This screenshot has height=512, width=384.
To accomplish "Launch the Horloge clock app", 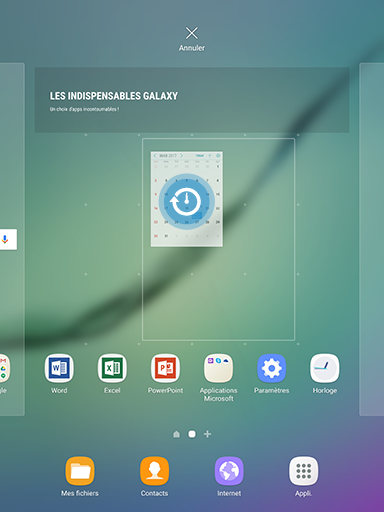I will click(325, 368).
